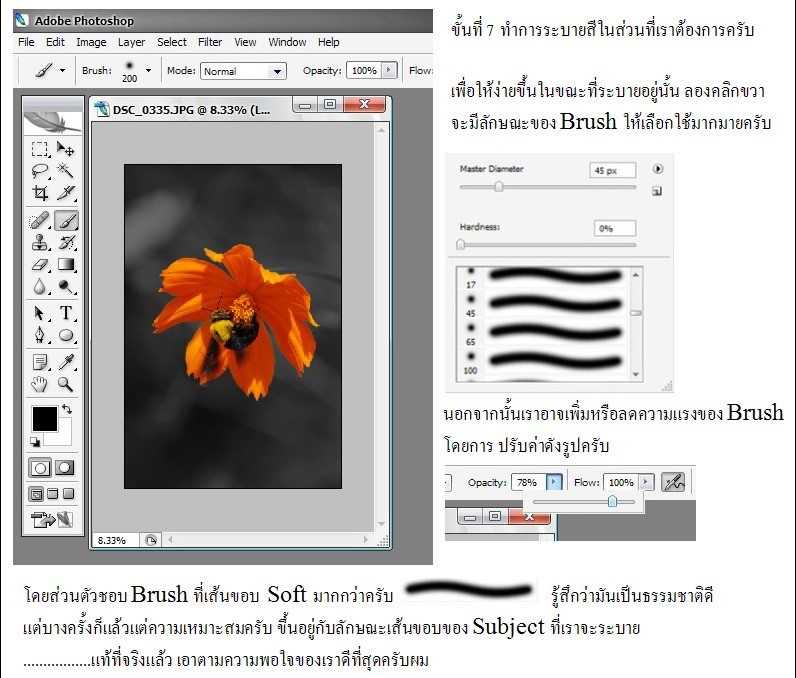Switch to Standard editing mode
796x678 pixels.
point(40,467)
